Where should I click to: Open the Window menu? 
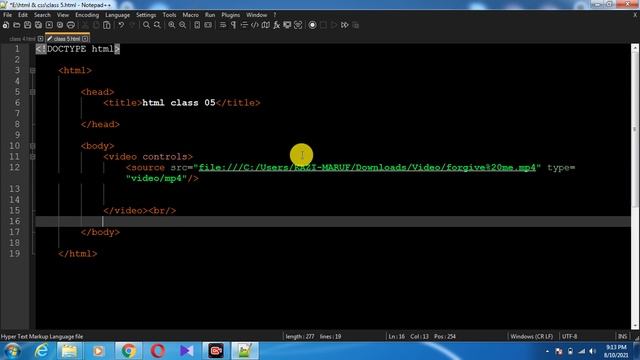(x=256, y=15)
